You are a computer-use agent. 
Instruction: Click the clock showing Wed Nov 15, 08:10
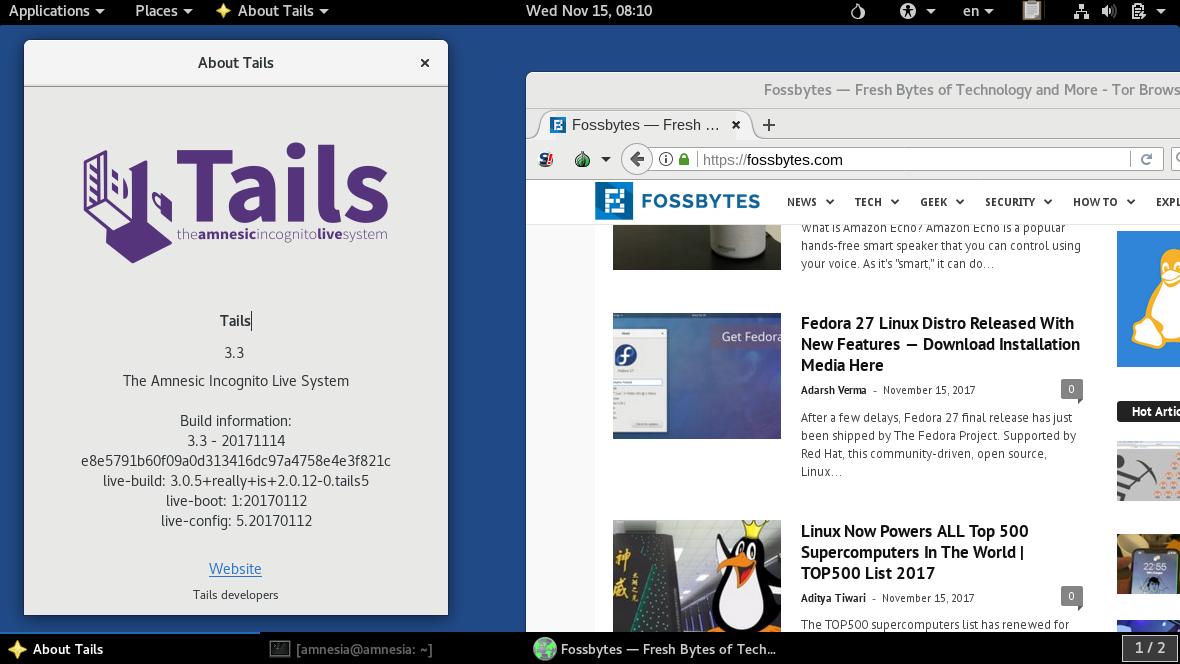[588, 11]
